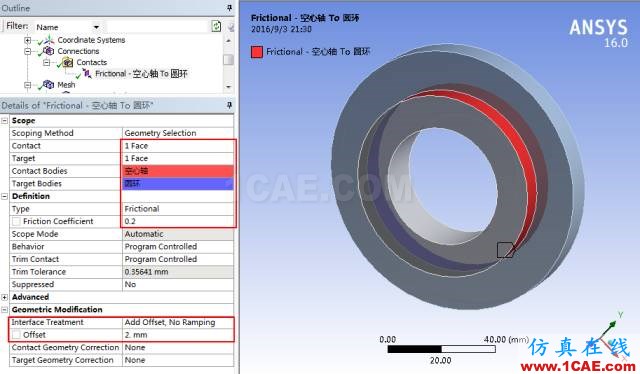Pin the Details panel
640x374 pixels.
tap(229, 105)
